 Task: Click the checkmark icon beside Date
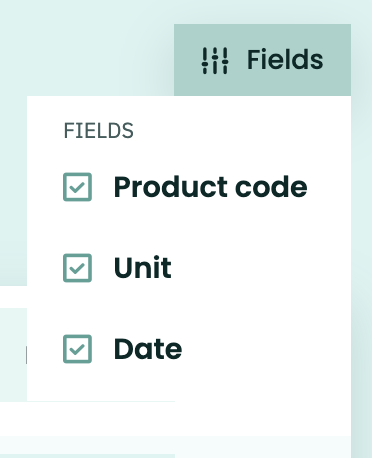point(77,349)
